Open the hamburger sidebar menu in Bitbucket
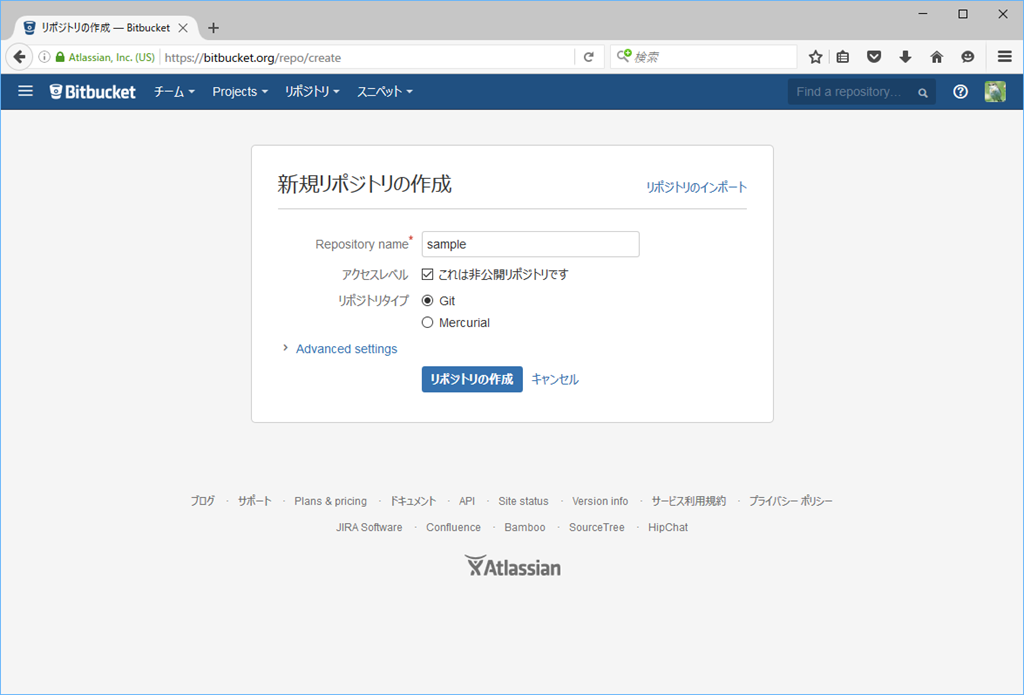 [x=26, y=91]
